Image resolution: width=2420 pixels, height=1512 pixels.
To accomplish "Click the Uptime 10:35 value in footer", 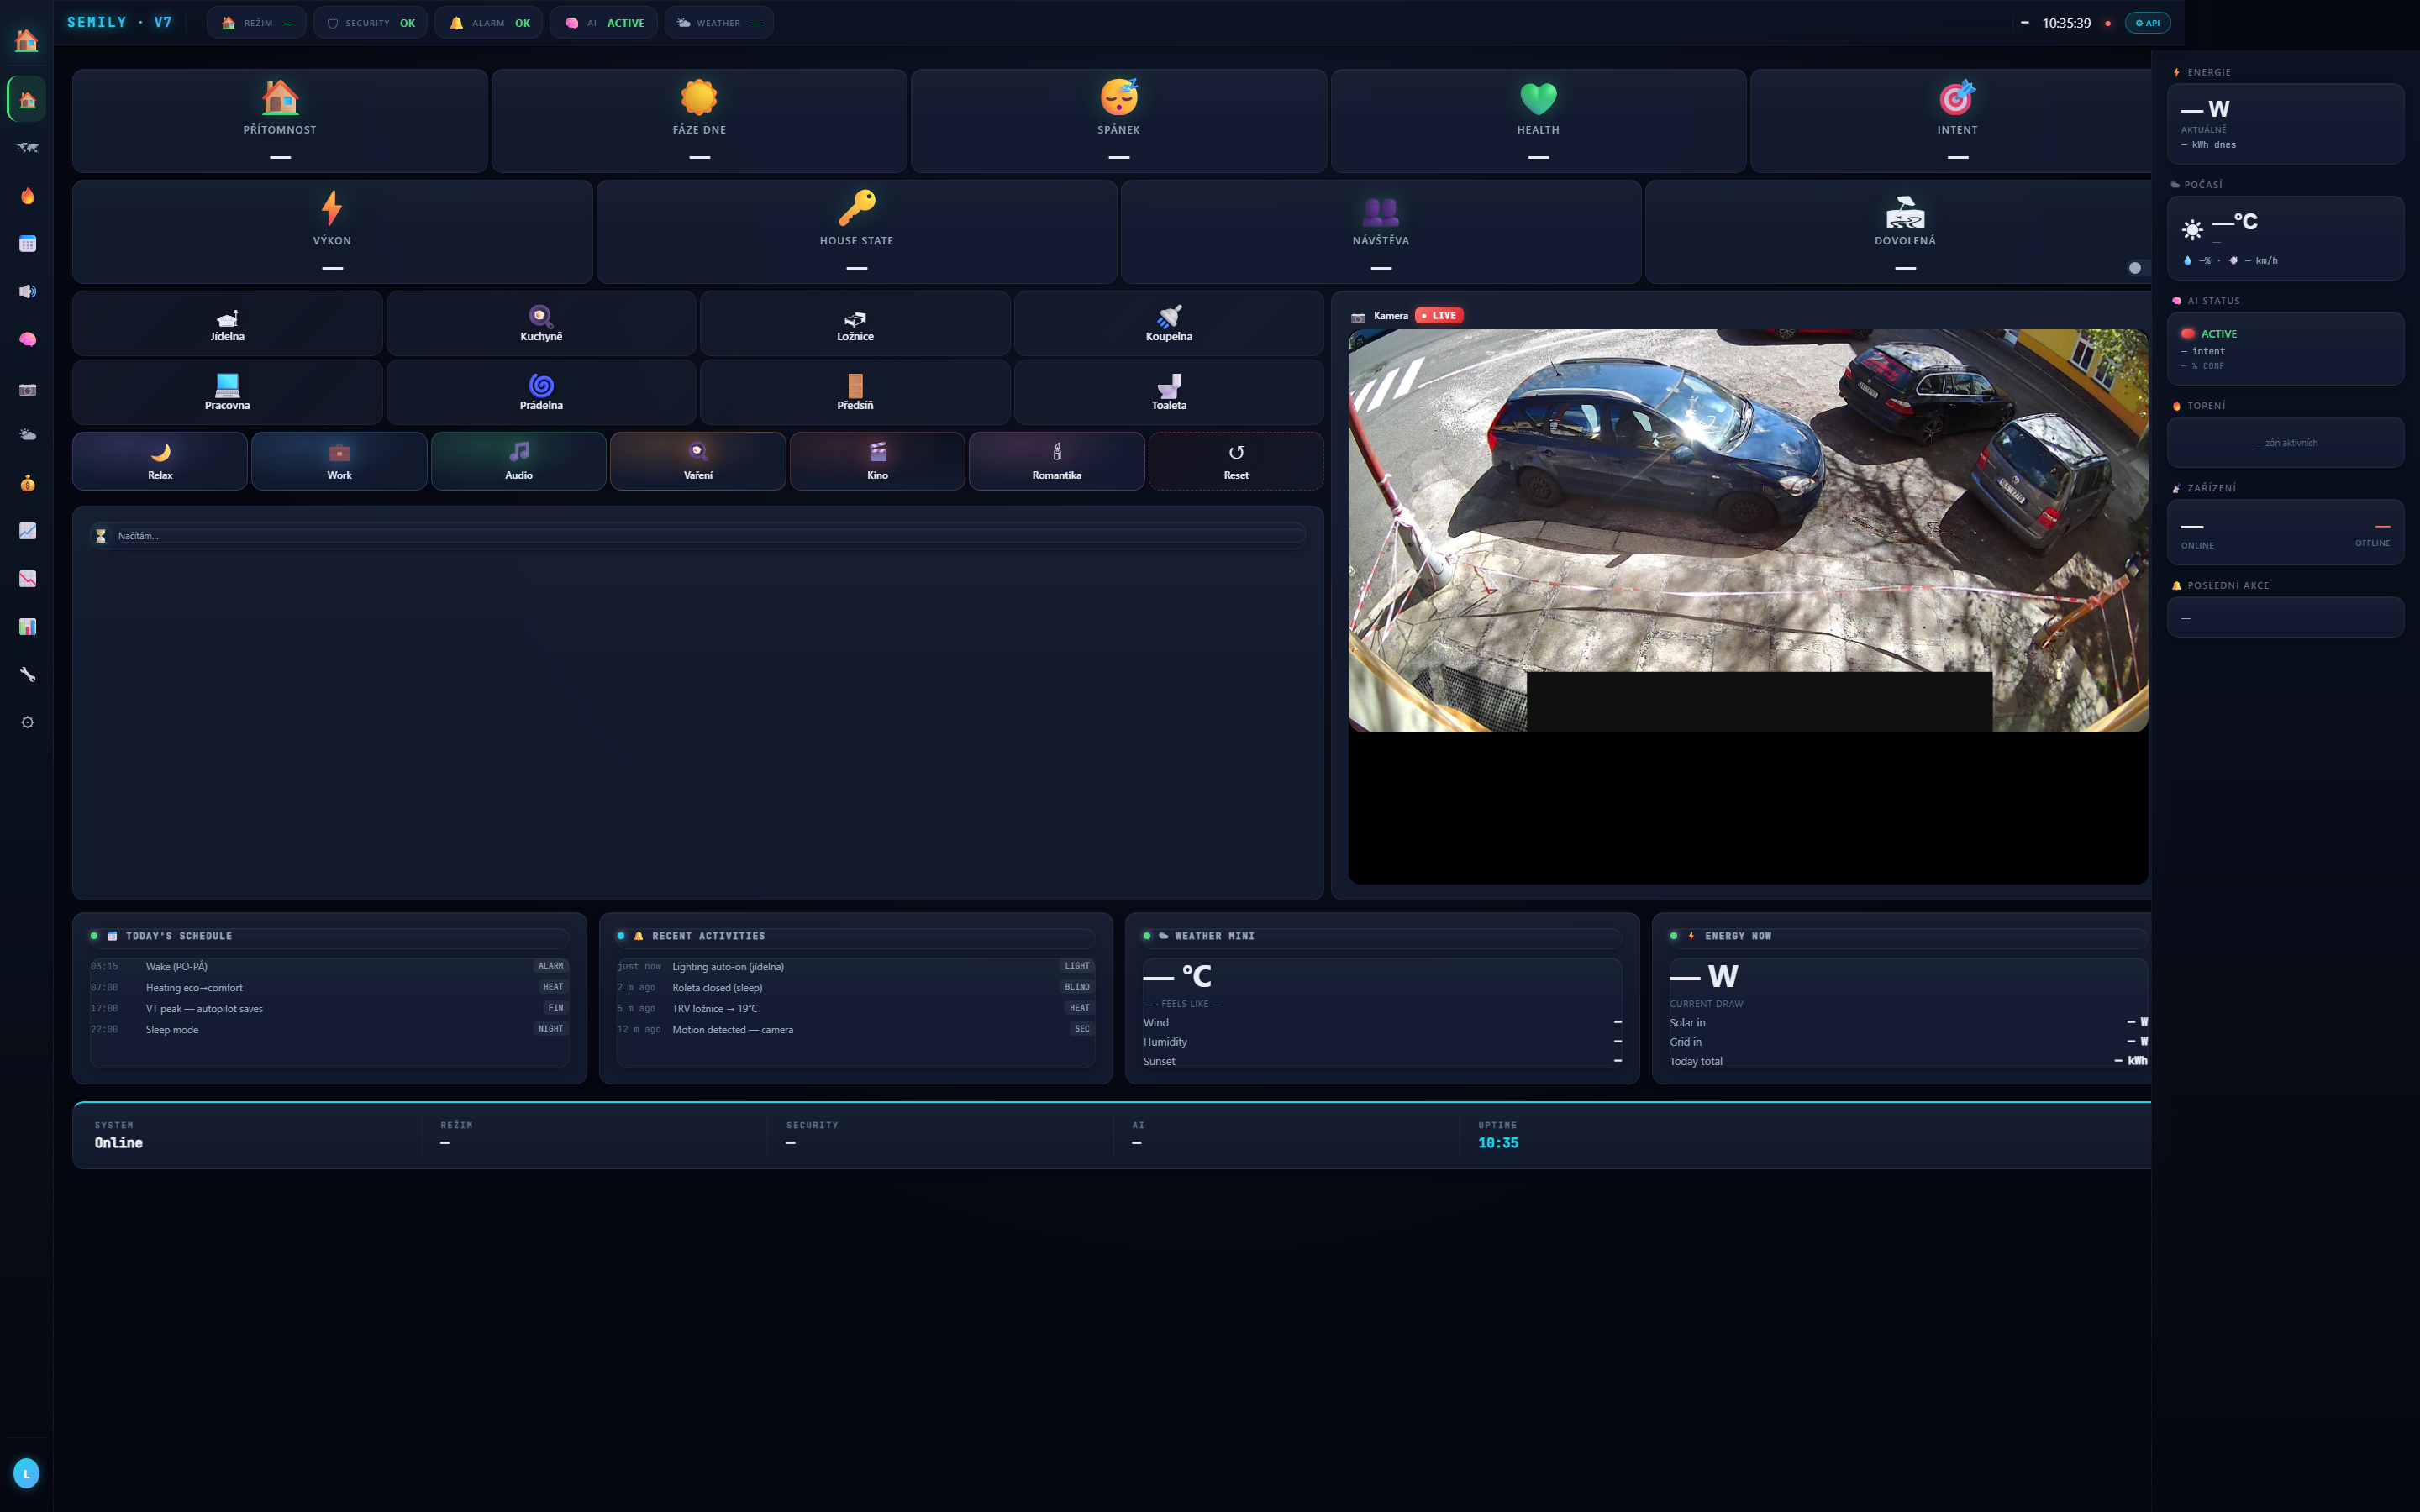I will pyautogui.click(x=1497, y=1143).
